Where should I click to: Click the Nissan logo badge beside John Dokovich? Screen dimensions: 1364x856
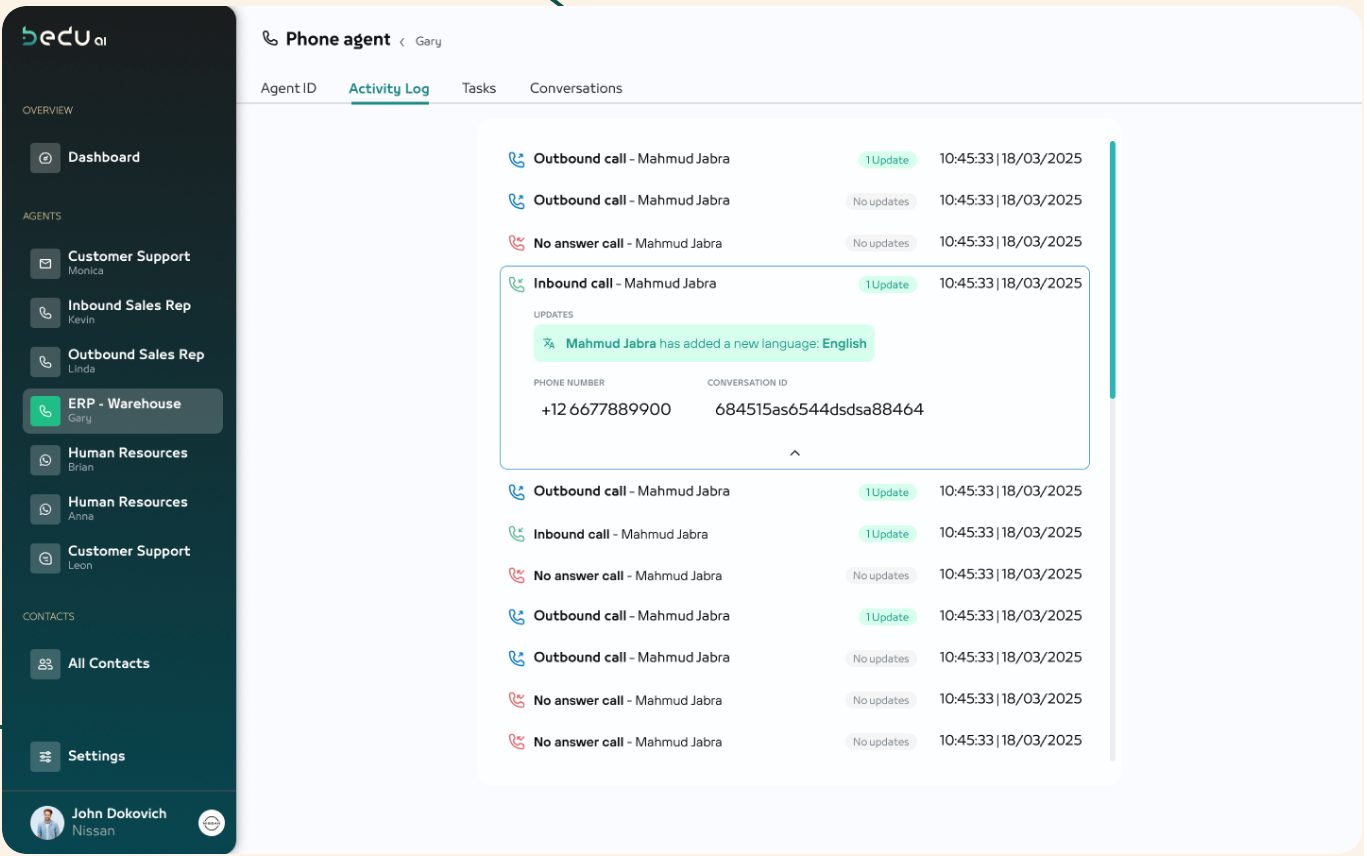(x=211, y=823)
